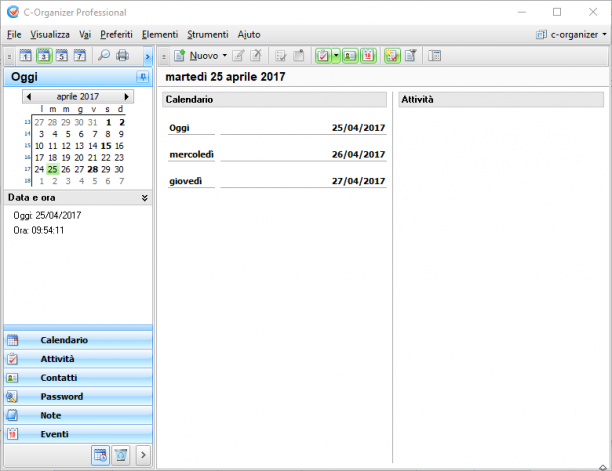The image size is (612, 471).
Task: Toggle the contacts display icon
Action: pos(350,56)
